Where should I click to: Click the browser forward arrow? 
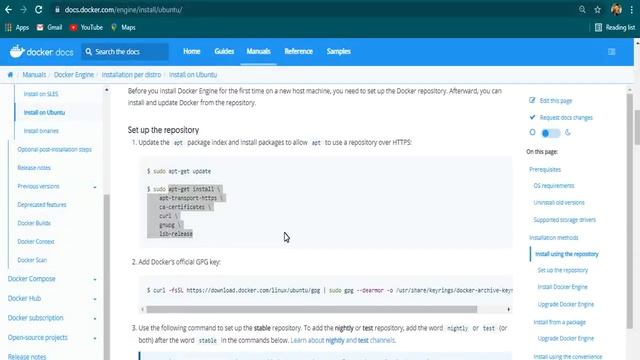click(23, 9)
